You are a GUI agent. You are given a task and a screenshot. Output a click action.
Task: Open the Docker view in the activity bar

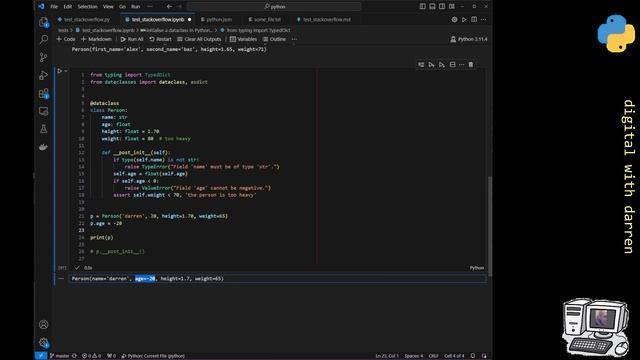[x=43, y=147]
